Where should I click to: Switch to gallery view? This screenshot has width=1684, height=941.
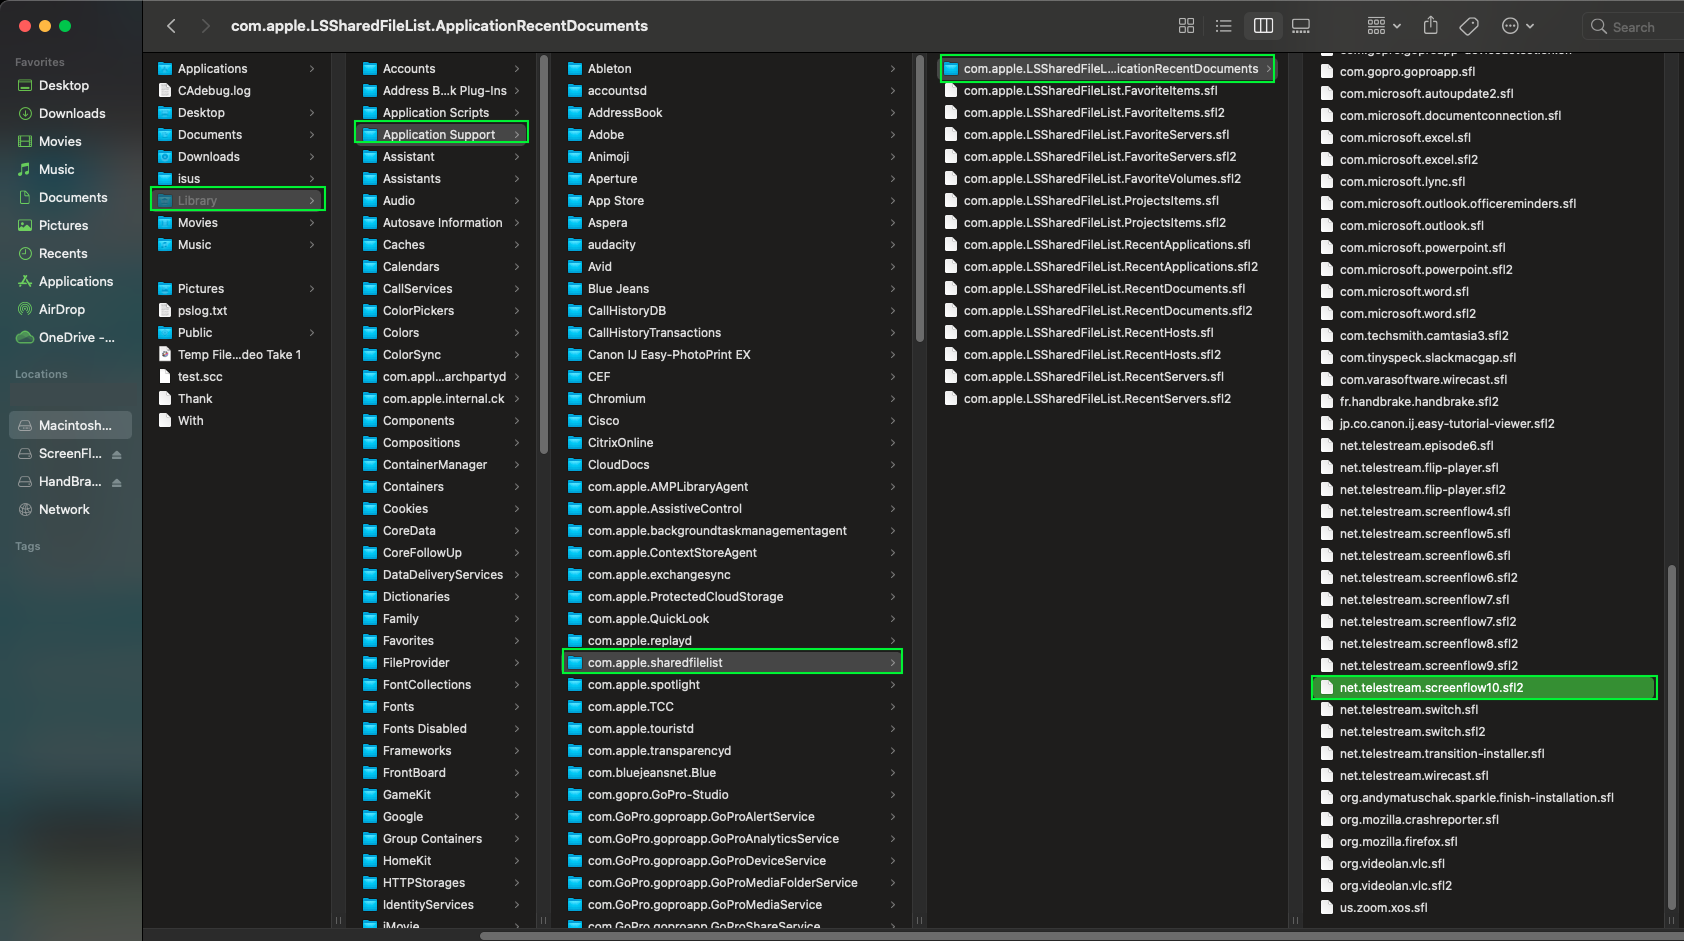[x=1301, y=26]
